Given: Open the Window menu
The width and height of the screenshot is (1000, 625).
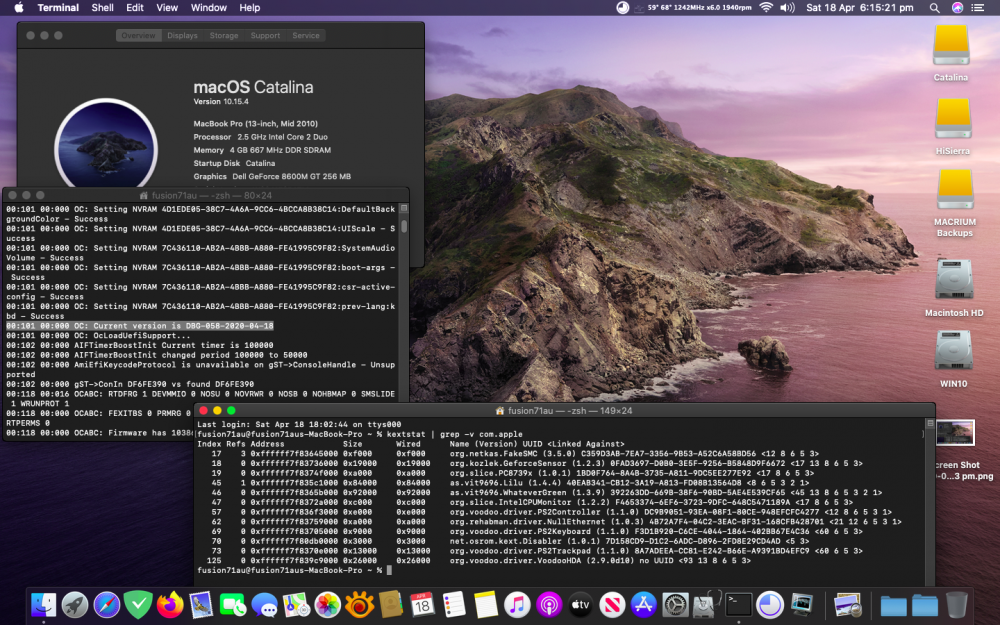Looking at the screenshot, I should pyautogui.click(x=209, y=8).
